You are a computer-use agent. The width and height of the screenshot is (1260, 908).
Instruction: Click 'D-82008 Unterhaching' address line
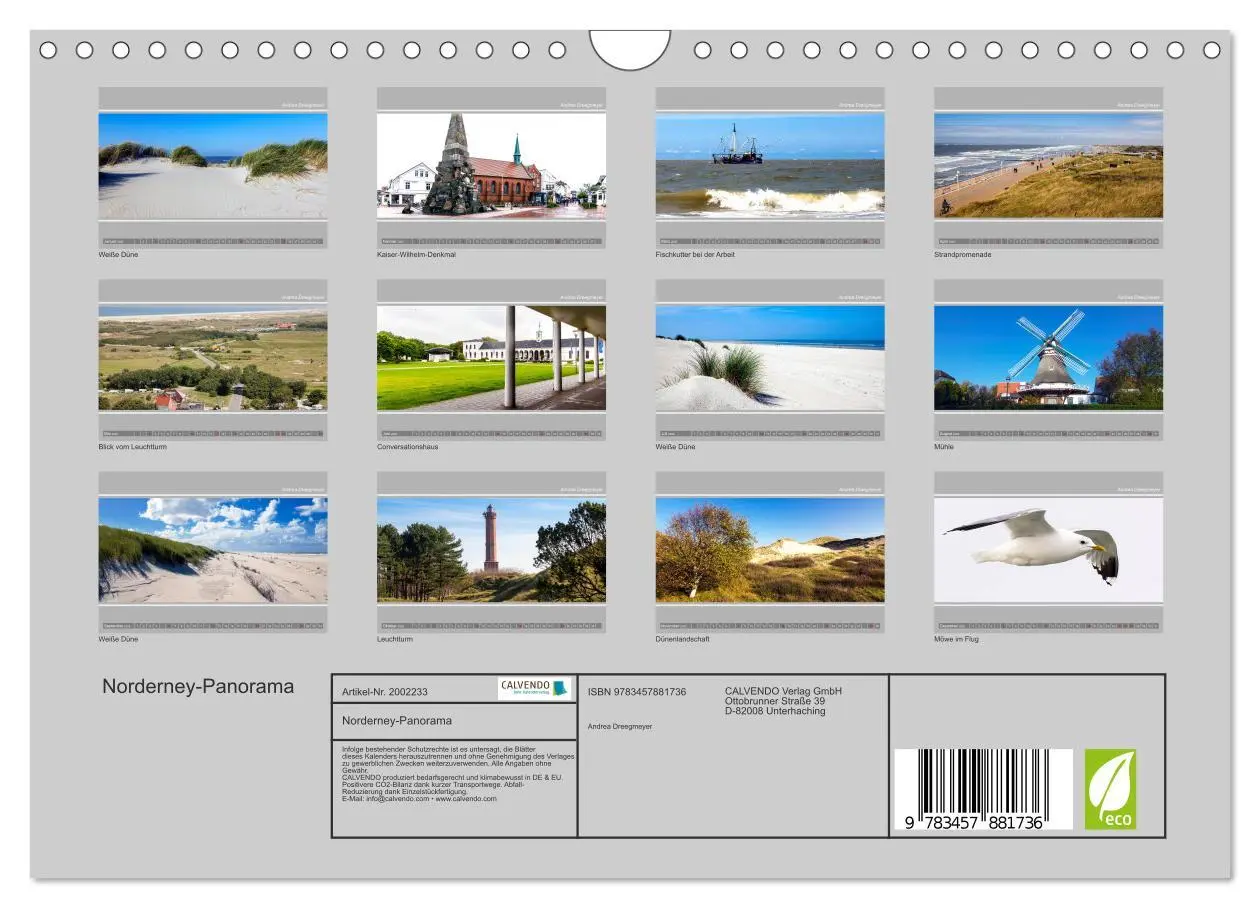pos(775,711)
